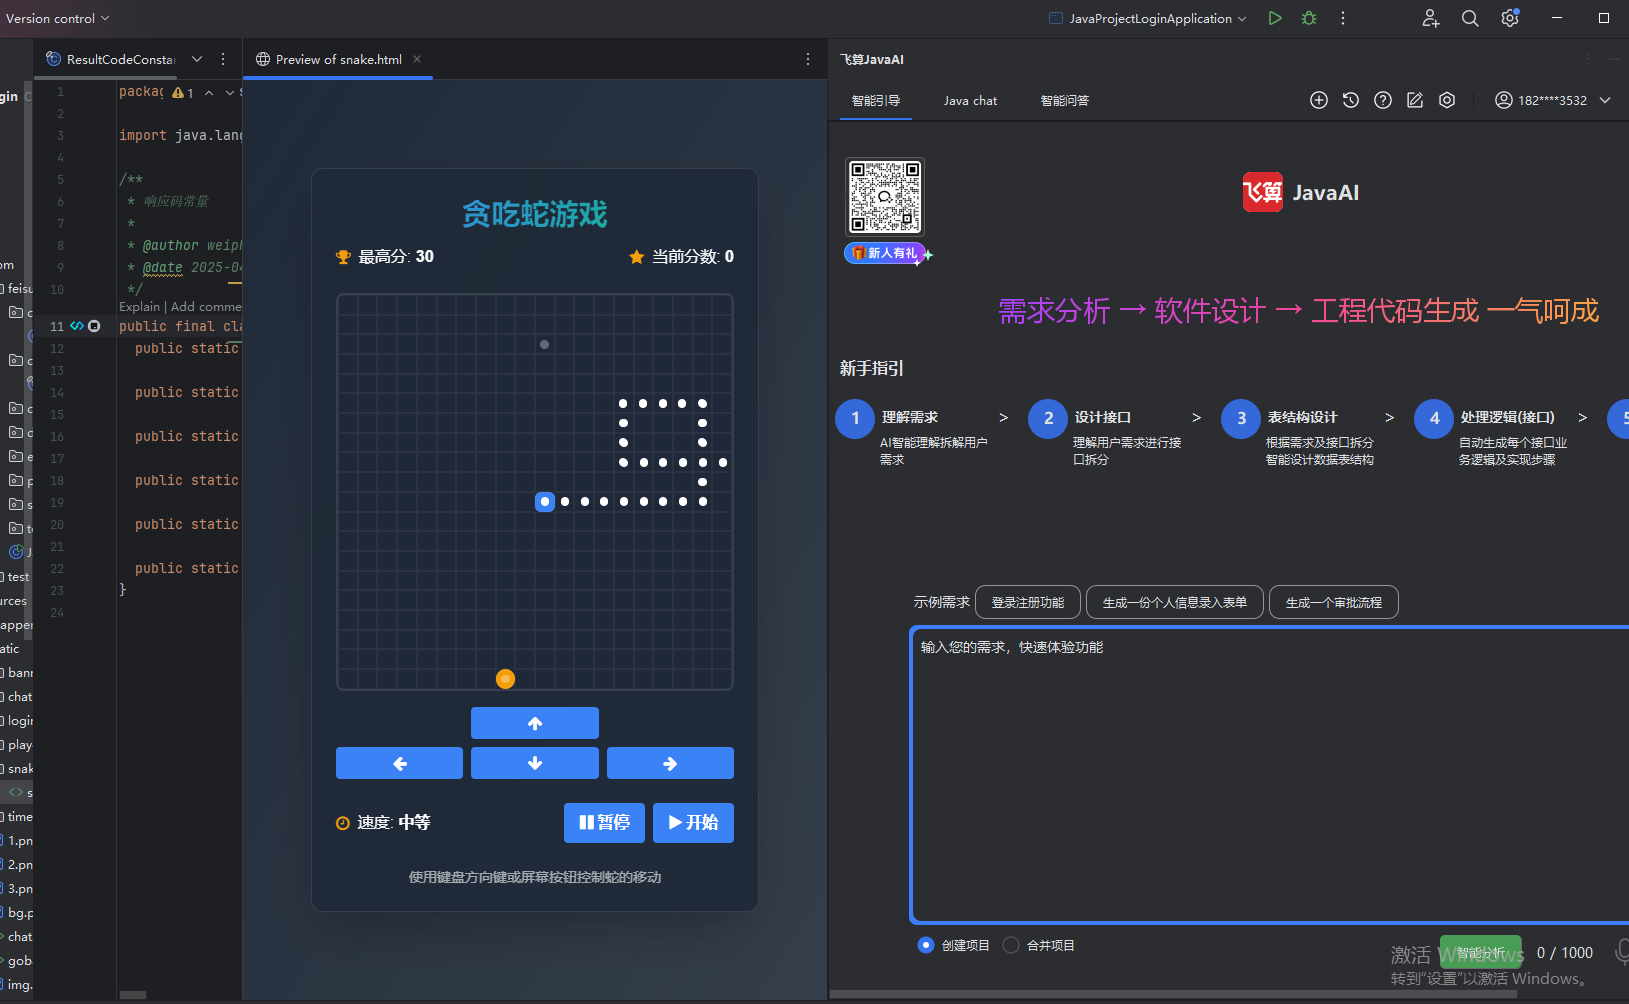Open IDE settings gear in title bar

click(1510, 18)
